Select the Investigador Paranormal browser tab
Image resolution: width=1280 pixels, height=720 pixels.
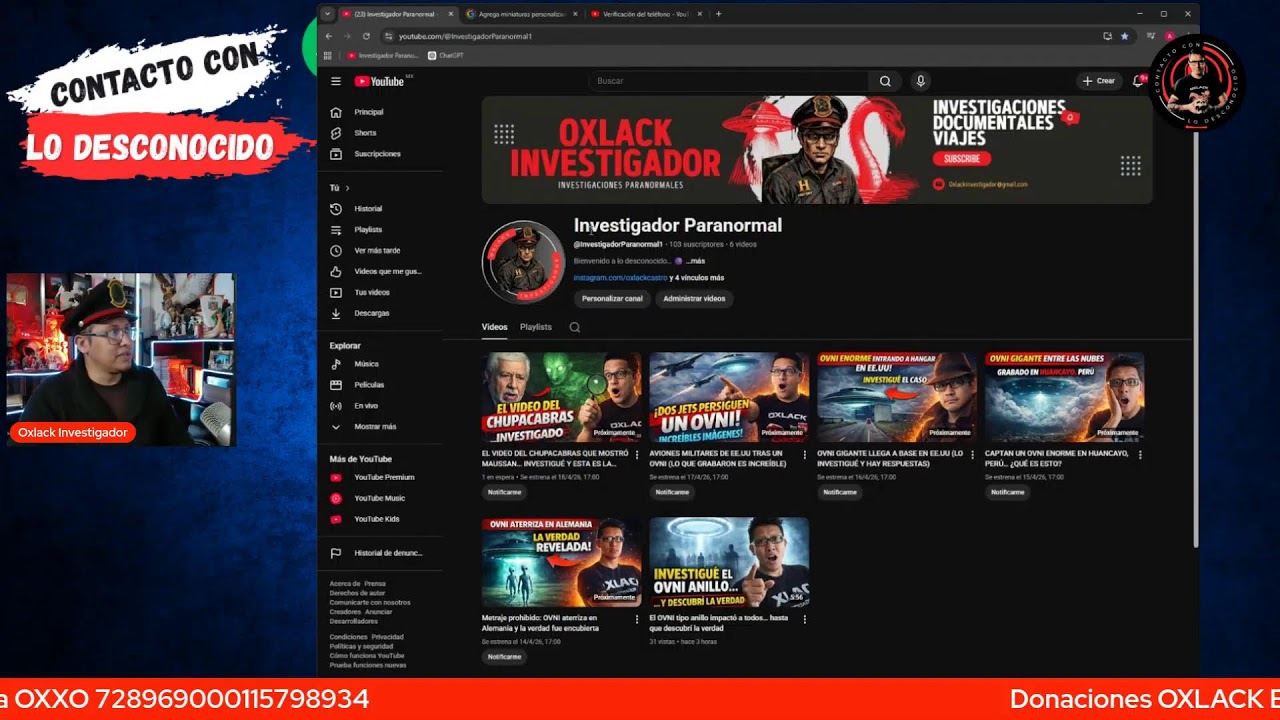click(396, 14)
